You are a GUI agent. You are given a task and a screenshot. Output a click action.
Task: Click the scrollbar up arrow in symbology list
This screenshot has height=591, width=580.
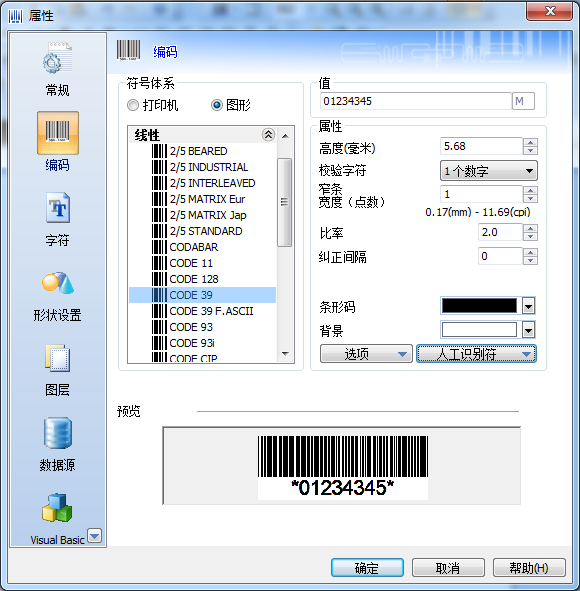[x=285, y=136]
